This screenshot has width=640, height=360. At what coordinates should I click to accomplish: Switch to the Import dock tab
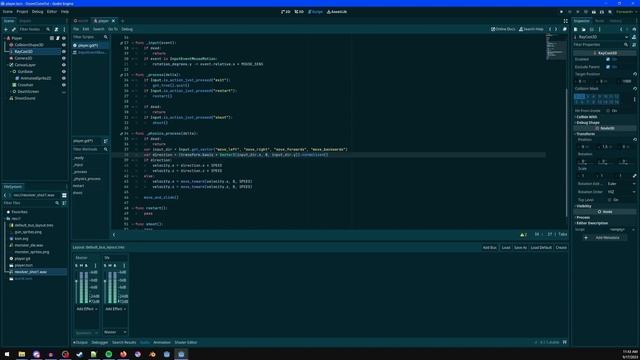click(25, 21)
